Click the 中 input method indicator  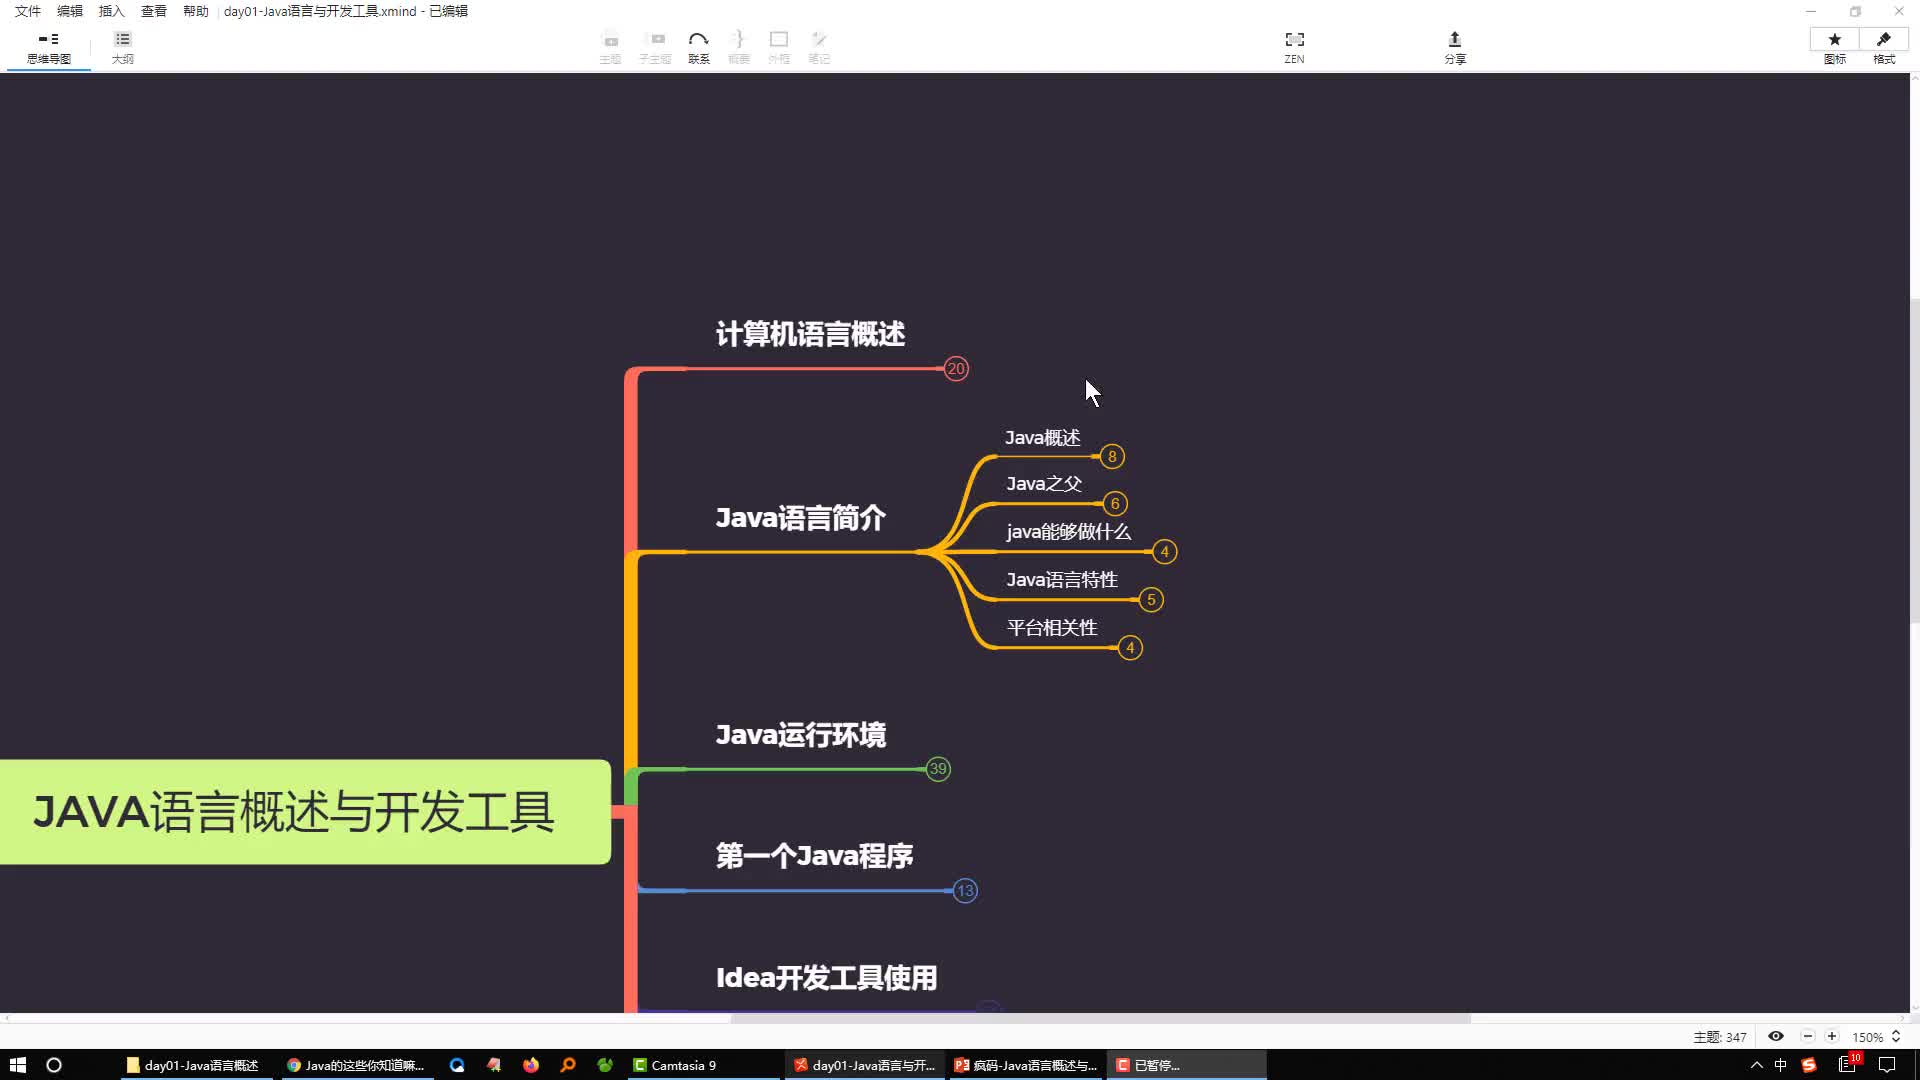pyautogui.click(x=1780, y=1065)
